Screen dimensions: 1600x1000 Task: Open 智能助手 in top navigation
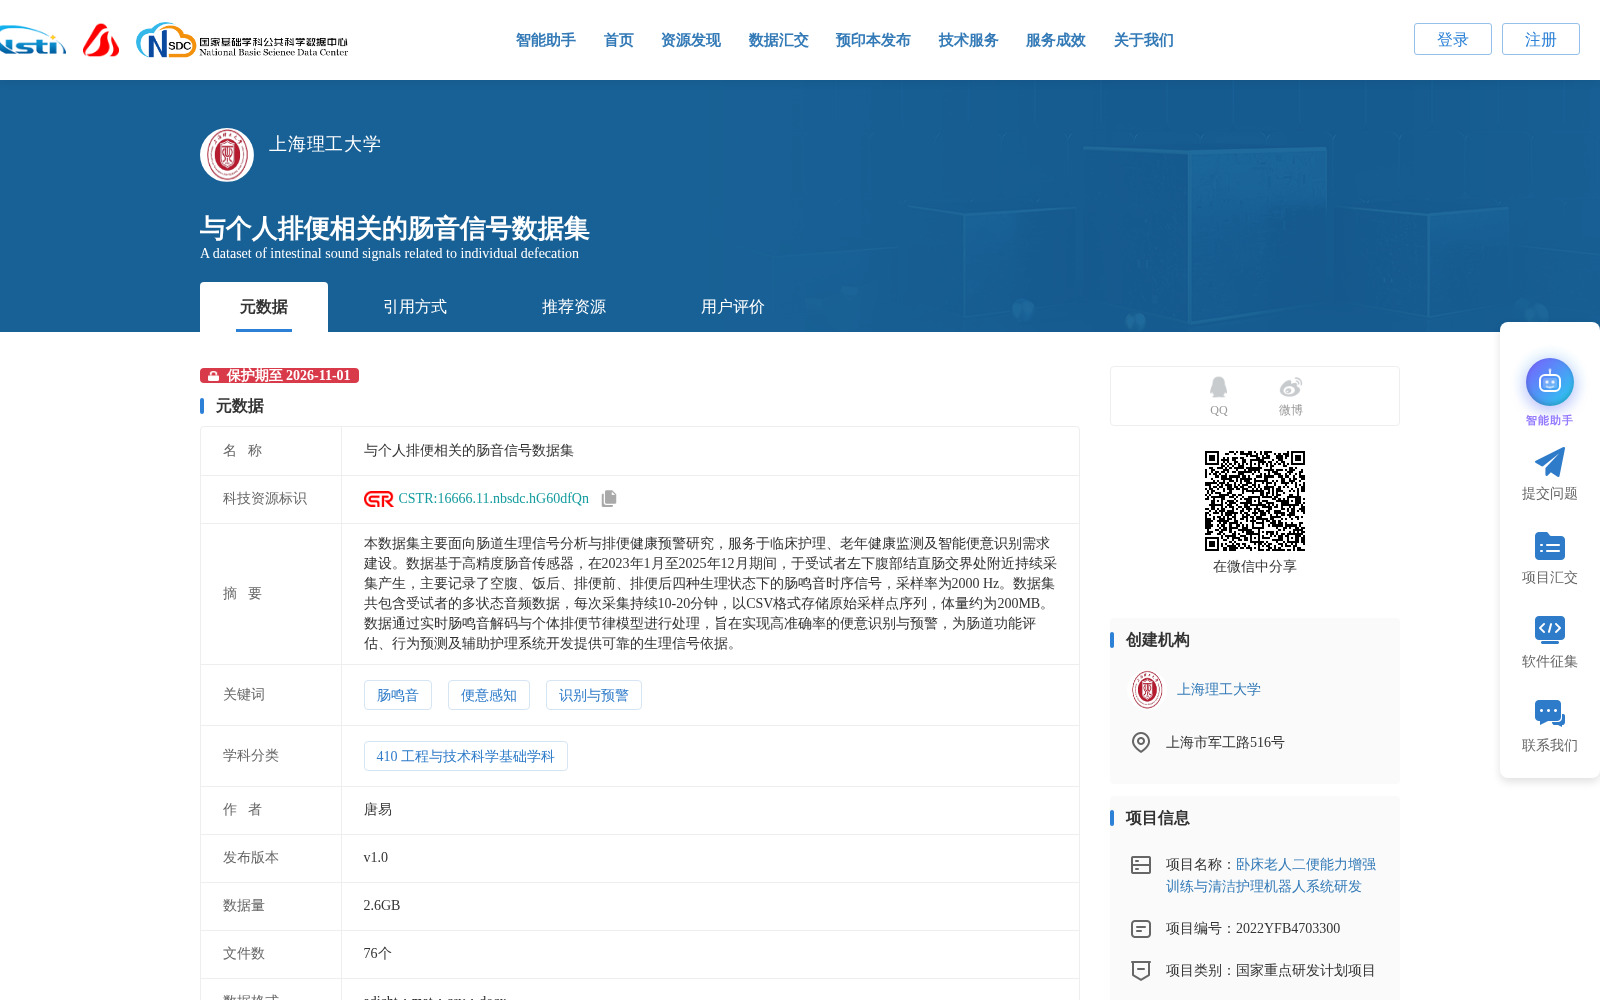(x=546, y=40)
